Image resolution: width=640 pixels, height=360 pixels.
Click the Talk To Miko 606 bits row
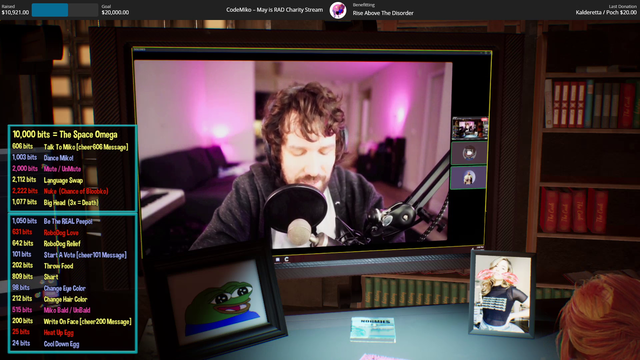tap(70, 147)
